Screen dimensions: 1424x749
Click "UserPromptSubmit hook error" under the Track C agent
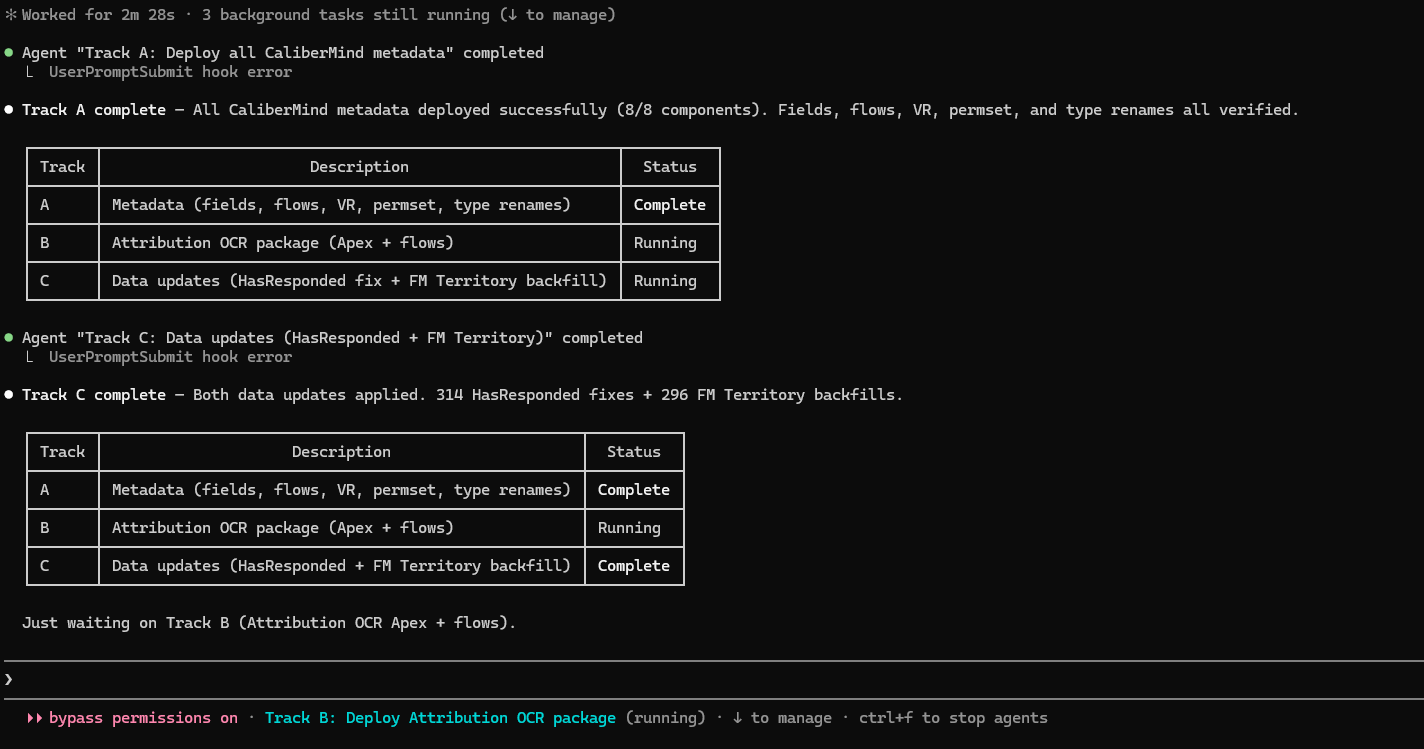pyautogui.click(x=170, y=357)
